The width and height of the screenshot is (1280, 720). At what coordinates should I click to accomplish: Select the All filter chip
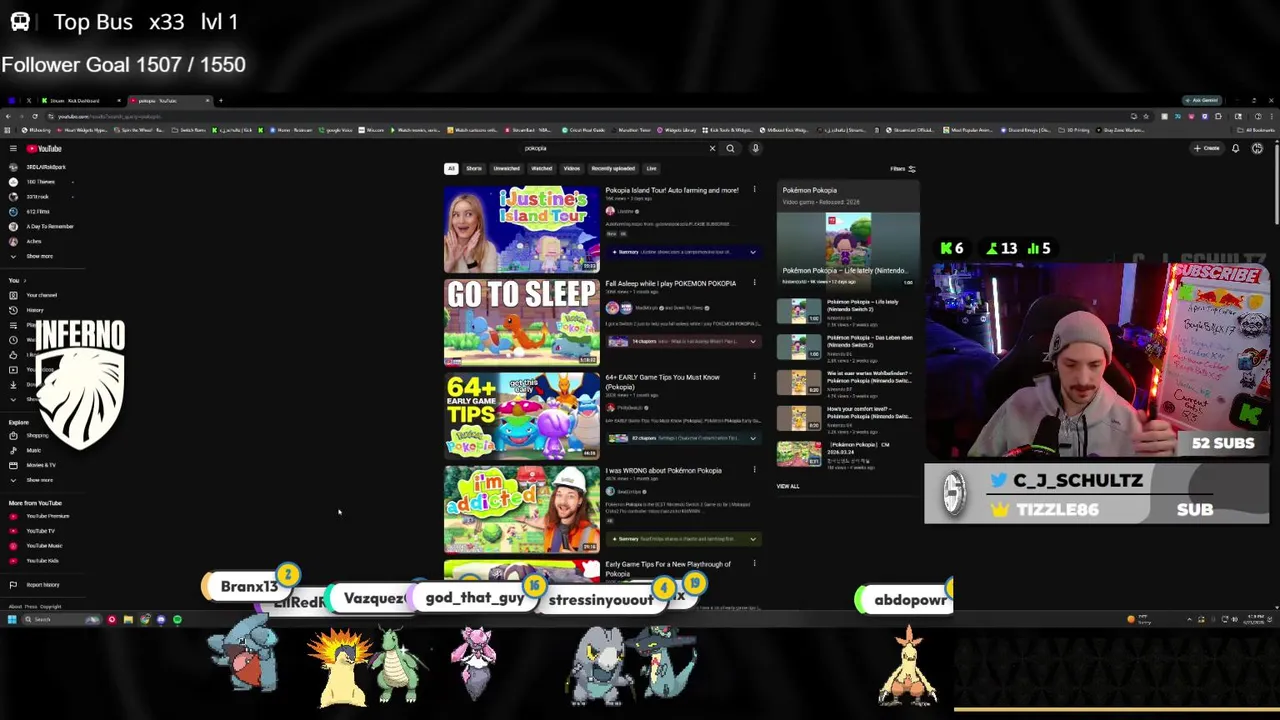[x=451, y=169]
